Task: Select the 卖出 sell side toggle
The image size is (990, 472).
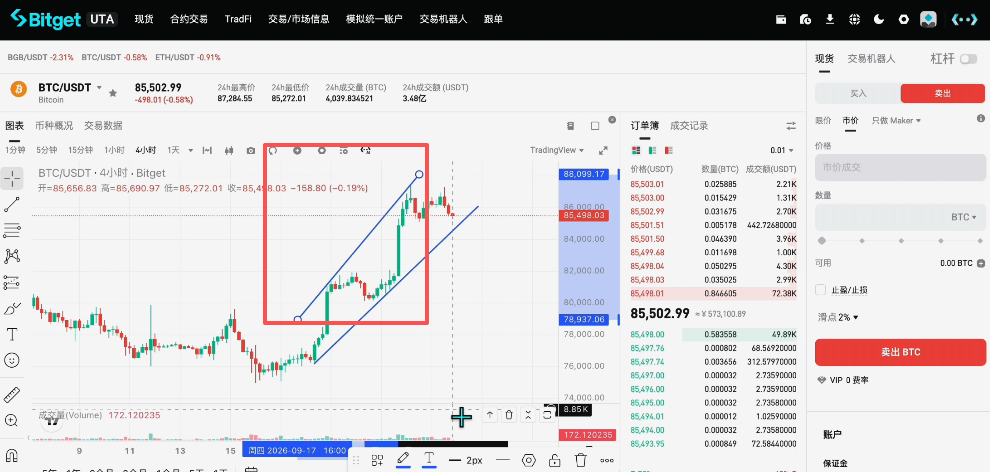Action: point(943,93)
